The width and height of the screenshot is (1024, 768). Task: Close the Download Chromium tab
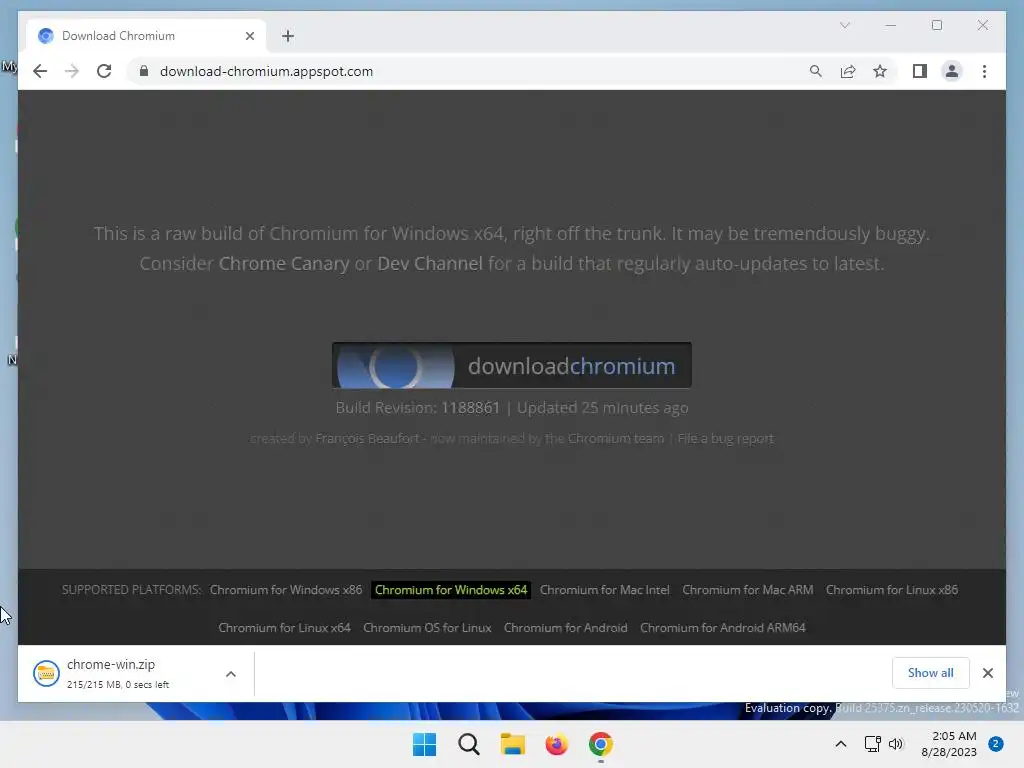tap(249, 36)
